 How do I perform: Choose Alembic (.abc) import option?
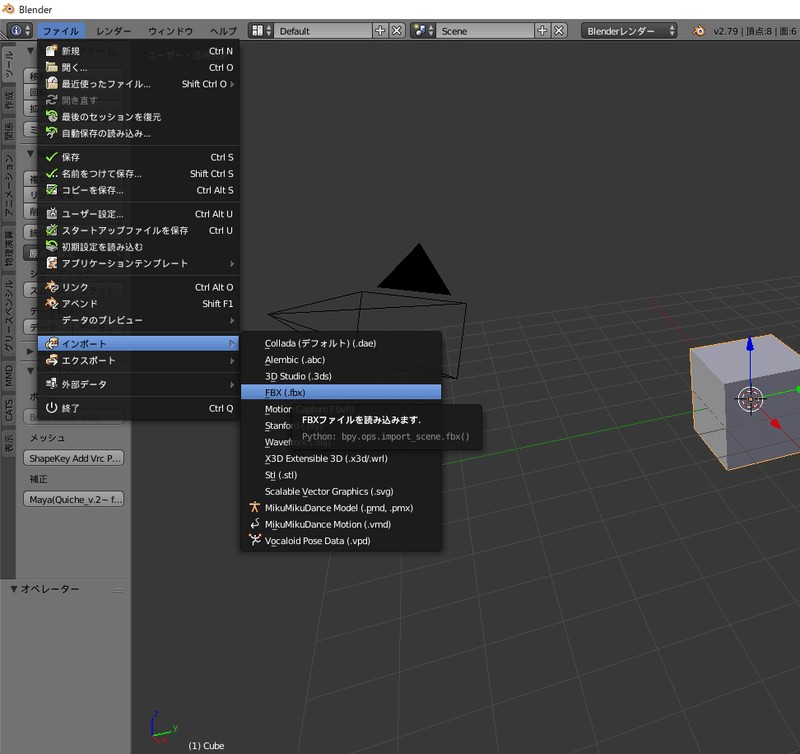click(341, 360)
